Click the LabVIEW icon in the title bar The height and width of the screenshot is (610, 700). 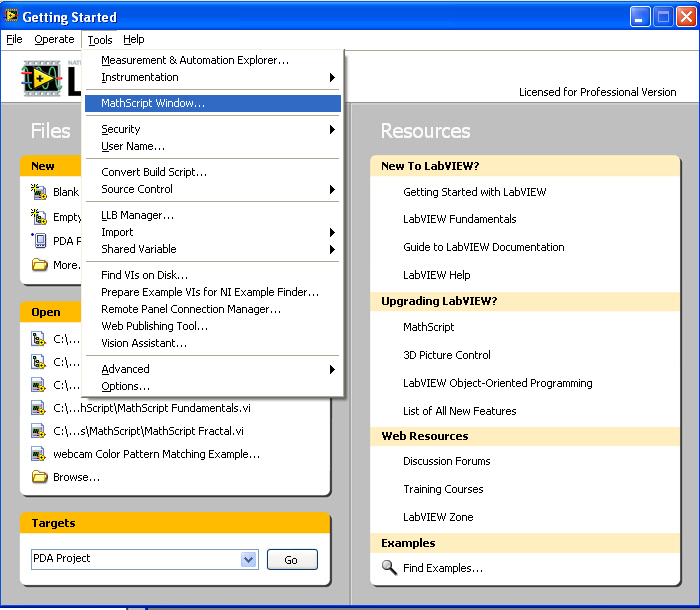pyautogui.click(x=11, y=16)
